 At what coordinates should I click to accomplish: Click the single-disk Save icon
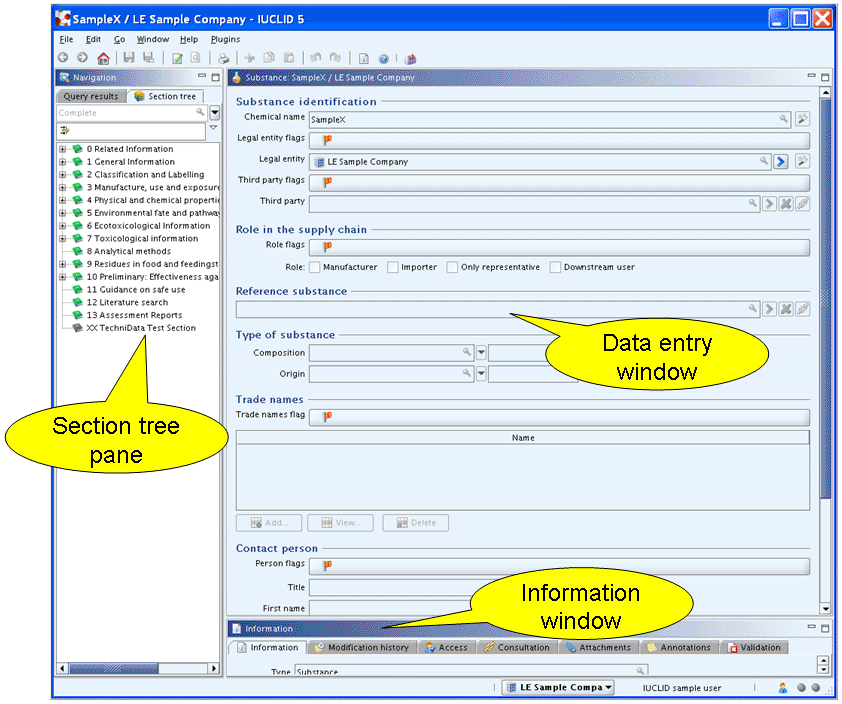129,58
